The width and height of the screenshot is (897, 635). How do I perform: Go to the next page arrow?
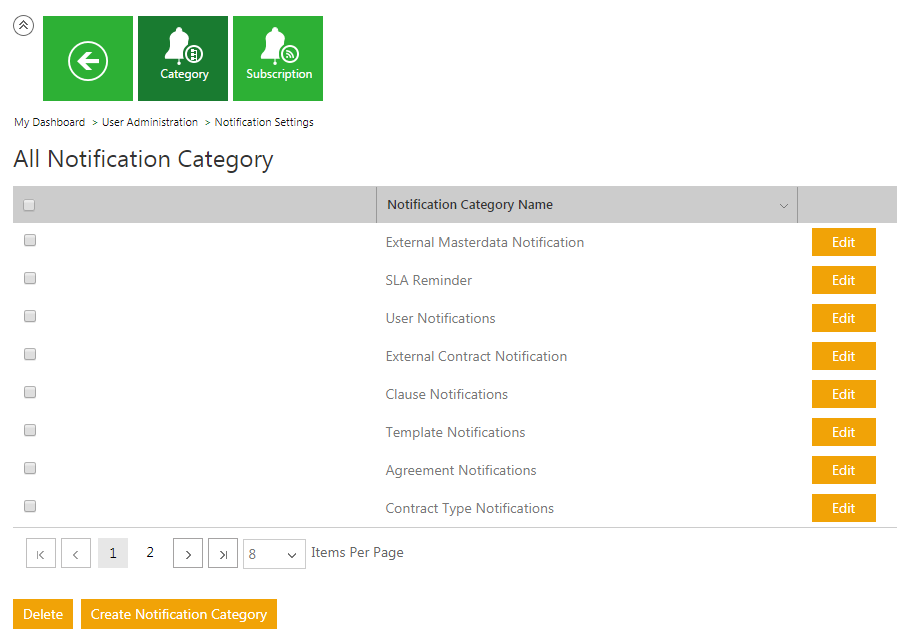[x=188, y=553]
